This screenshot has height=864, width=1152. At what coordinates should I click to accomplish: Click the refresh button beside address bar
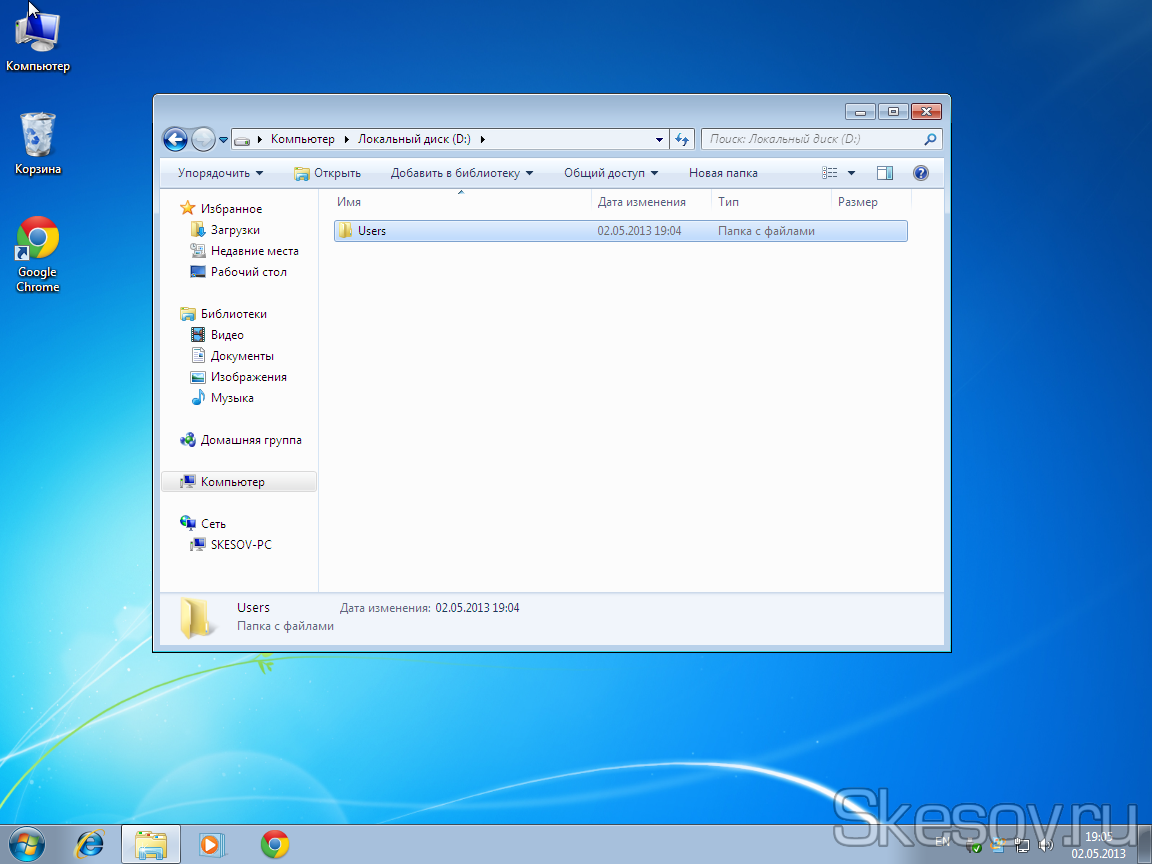(682, 140)
